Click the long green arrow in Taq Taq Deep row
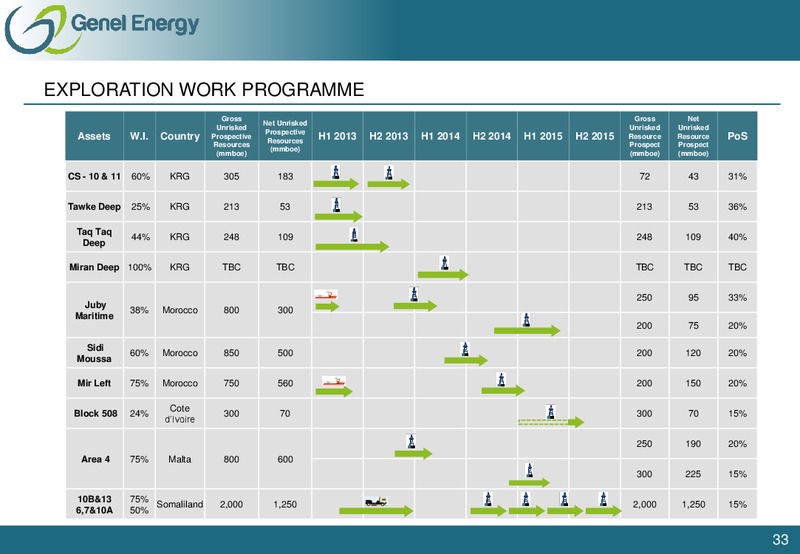Viewport: 800px width, 554px height. tap(352, 247)
